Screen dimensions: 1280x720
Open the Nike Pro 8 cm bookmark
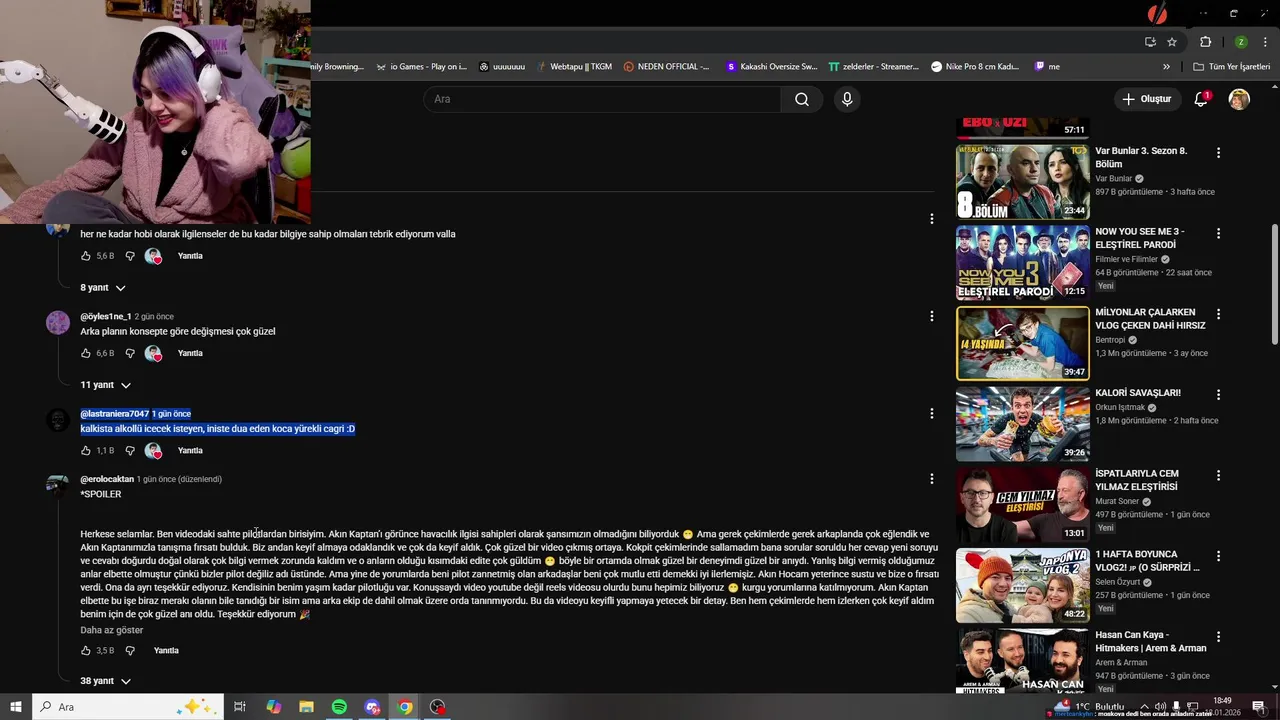click(x=975, y=67)
